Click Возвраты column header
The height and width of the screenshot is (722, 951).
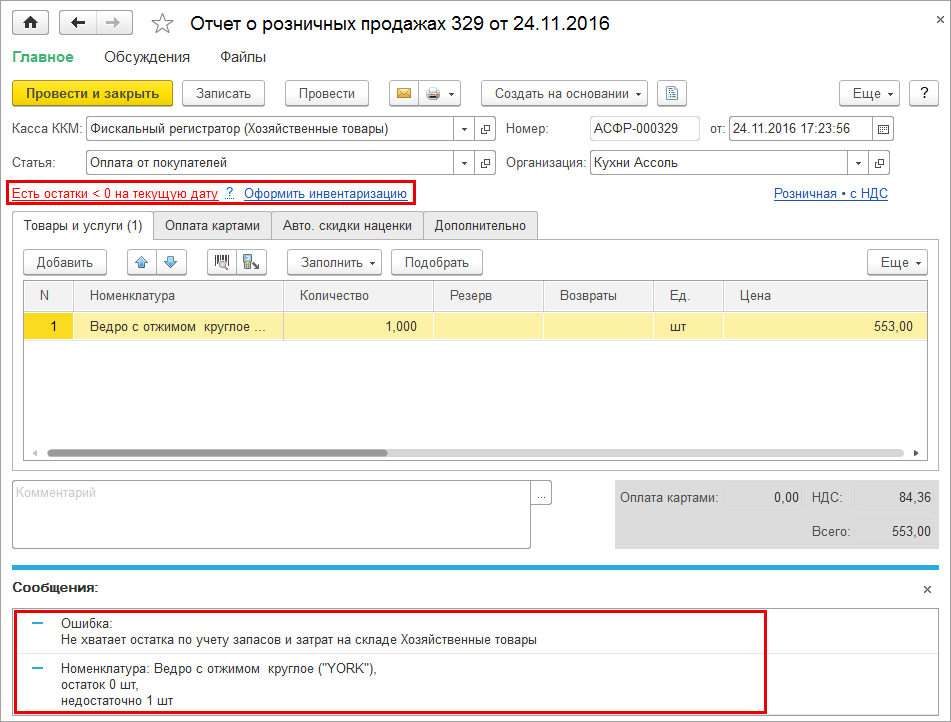pos(598,295)
